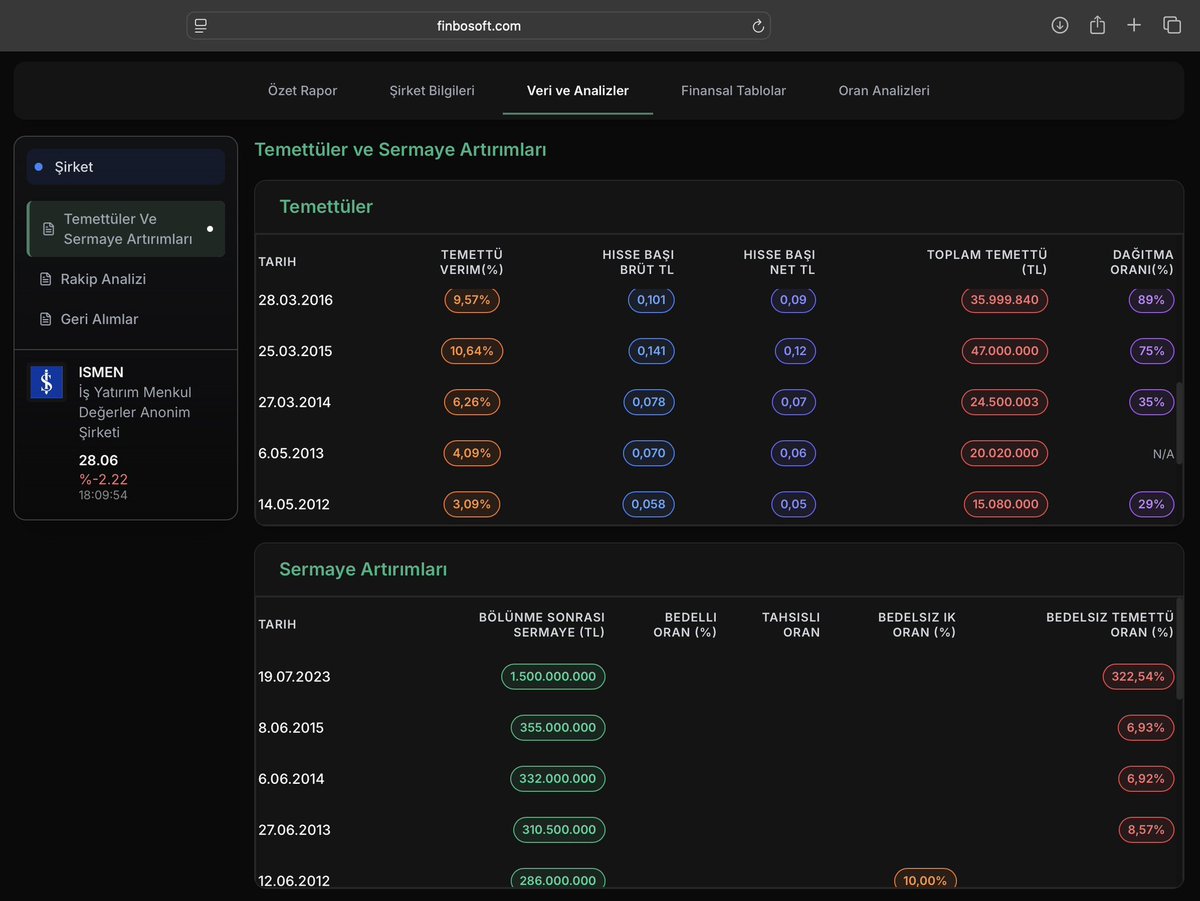Open the Şirket Bilgileri tab
The height and width of the screenshot is (901, 1200).
tap(432, 90)
